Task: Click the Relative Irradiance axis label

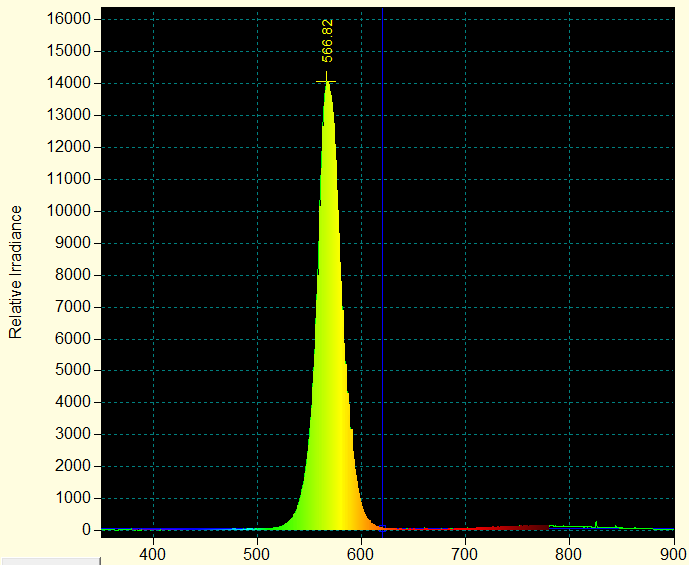Action: [16, 271]
